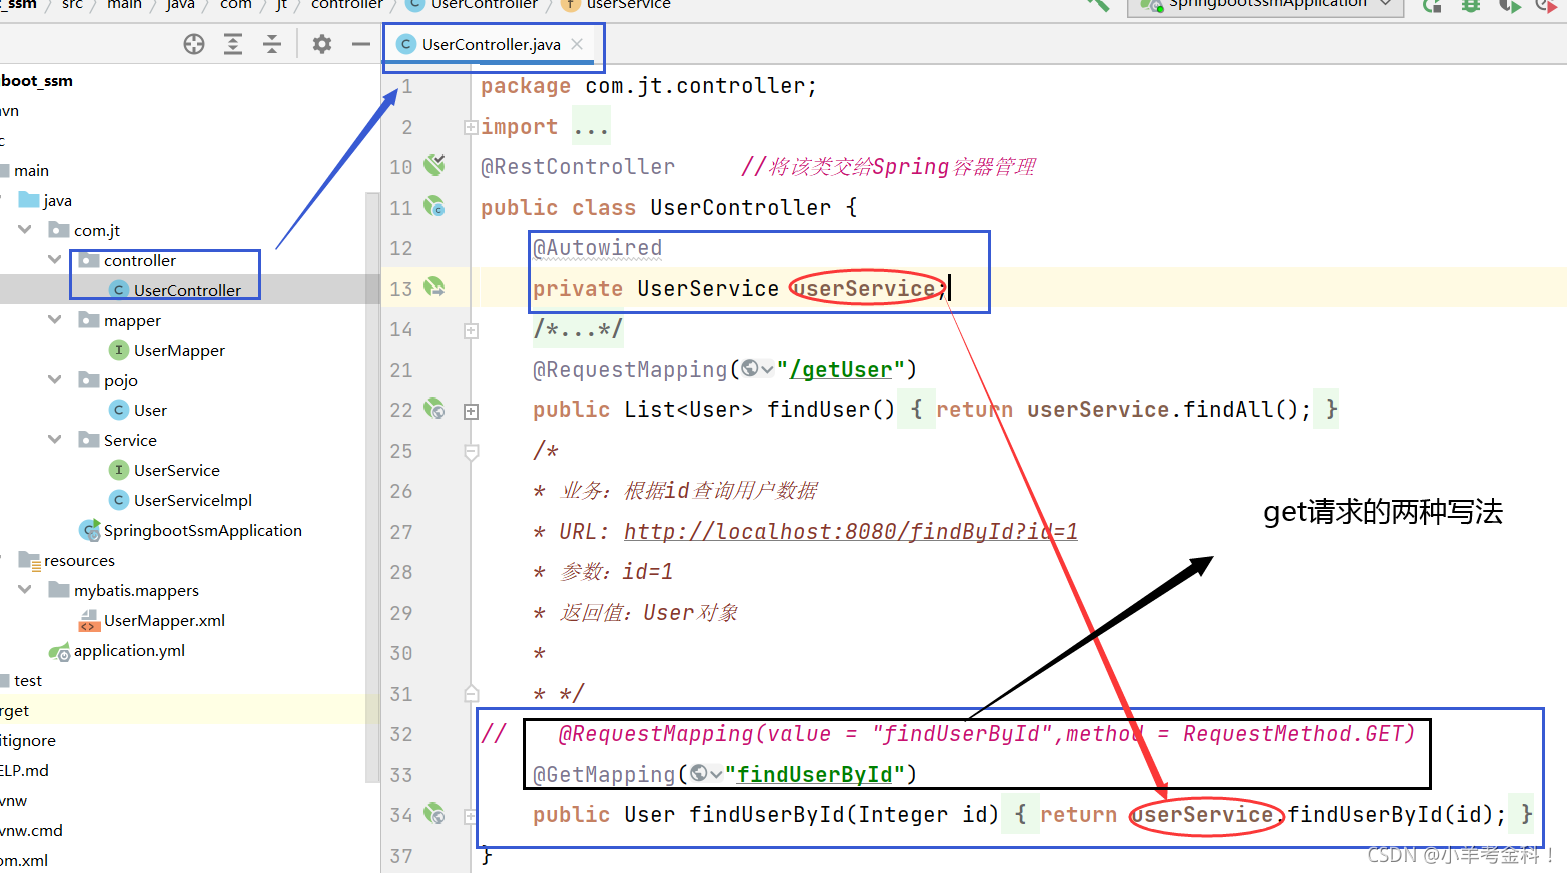This screenshot has width=1567, height=873.
Task: Collapse the pojo package arrow
Action: [x=55, y=380]
